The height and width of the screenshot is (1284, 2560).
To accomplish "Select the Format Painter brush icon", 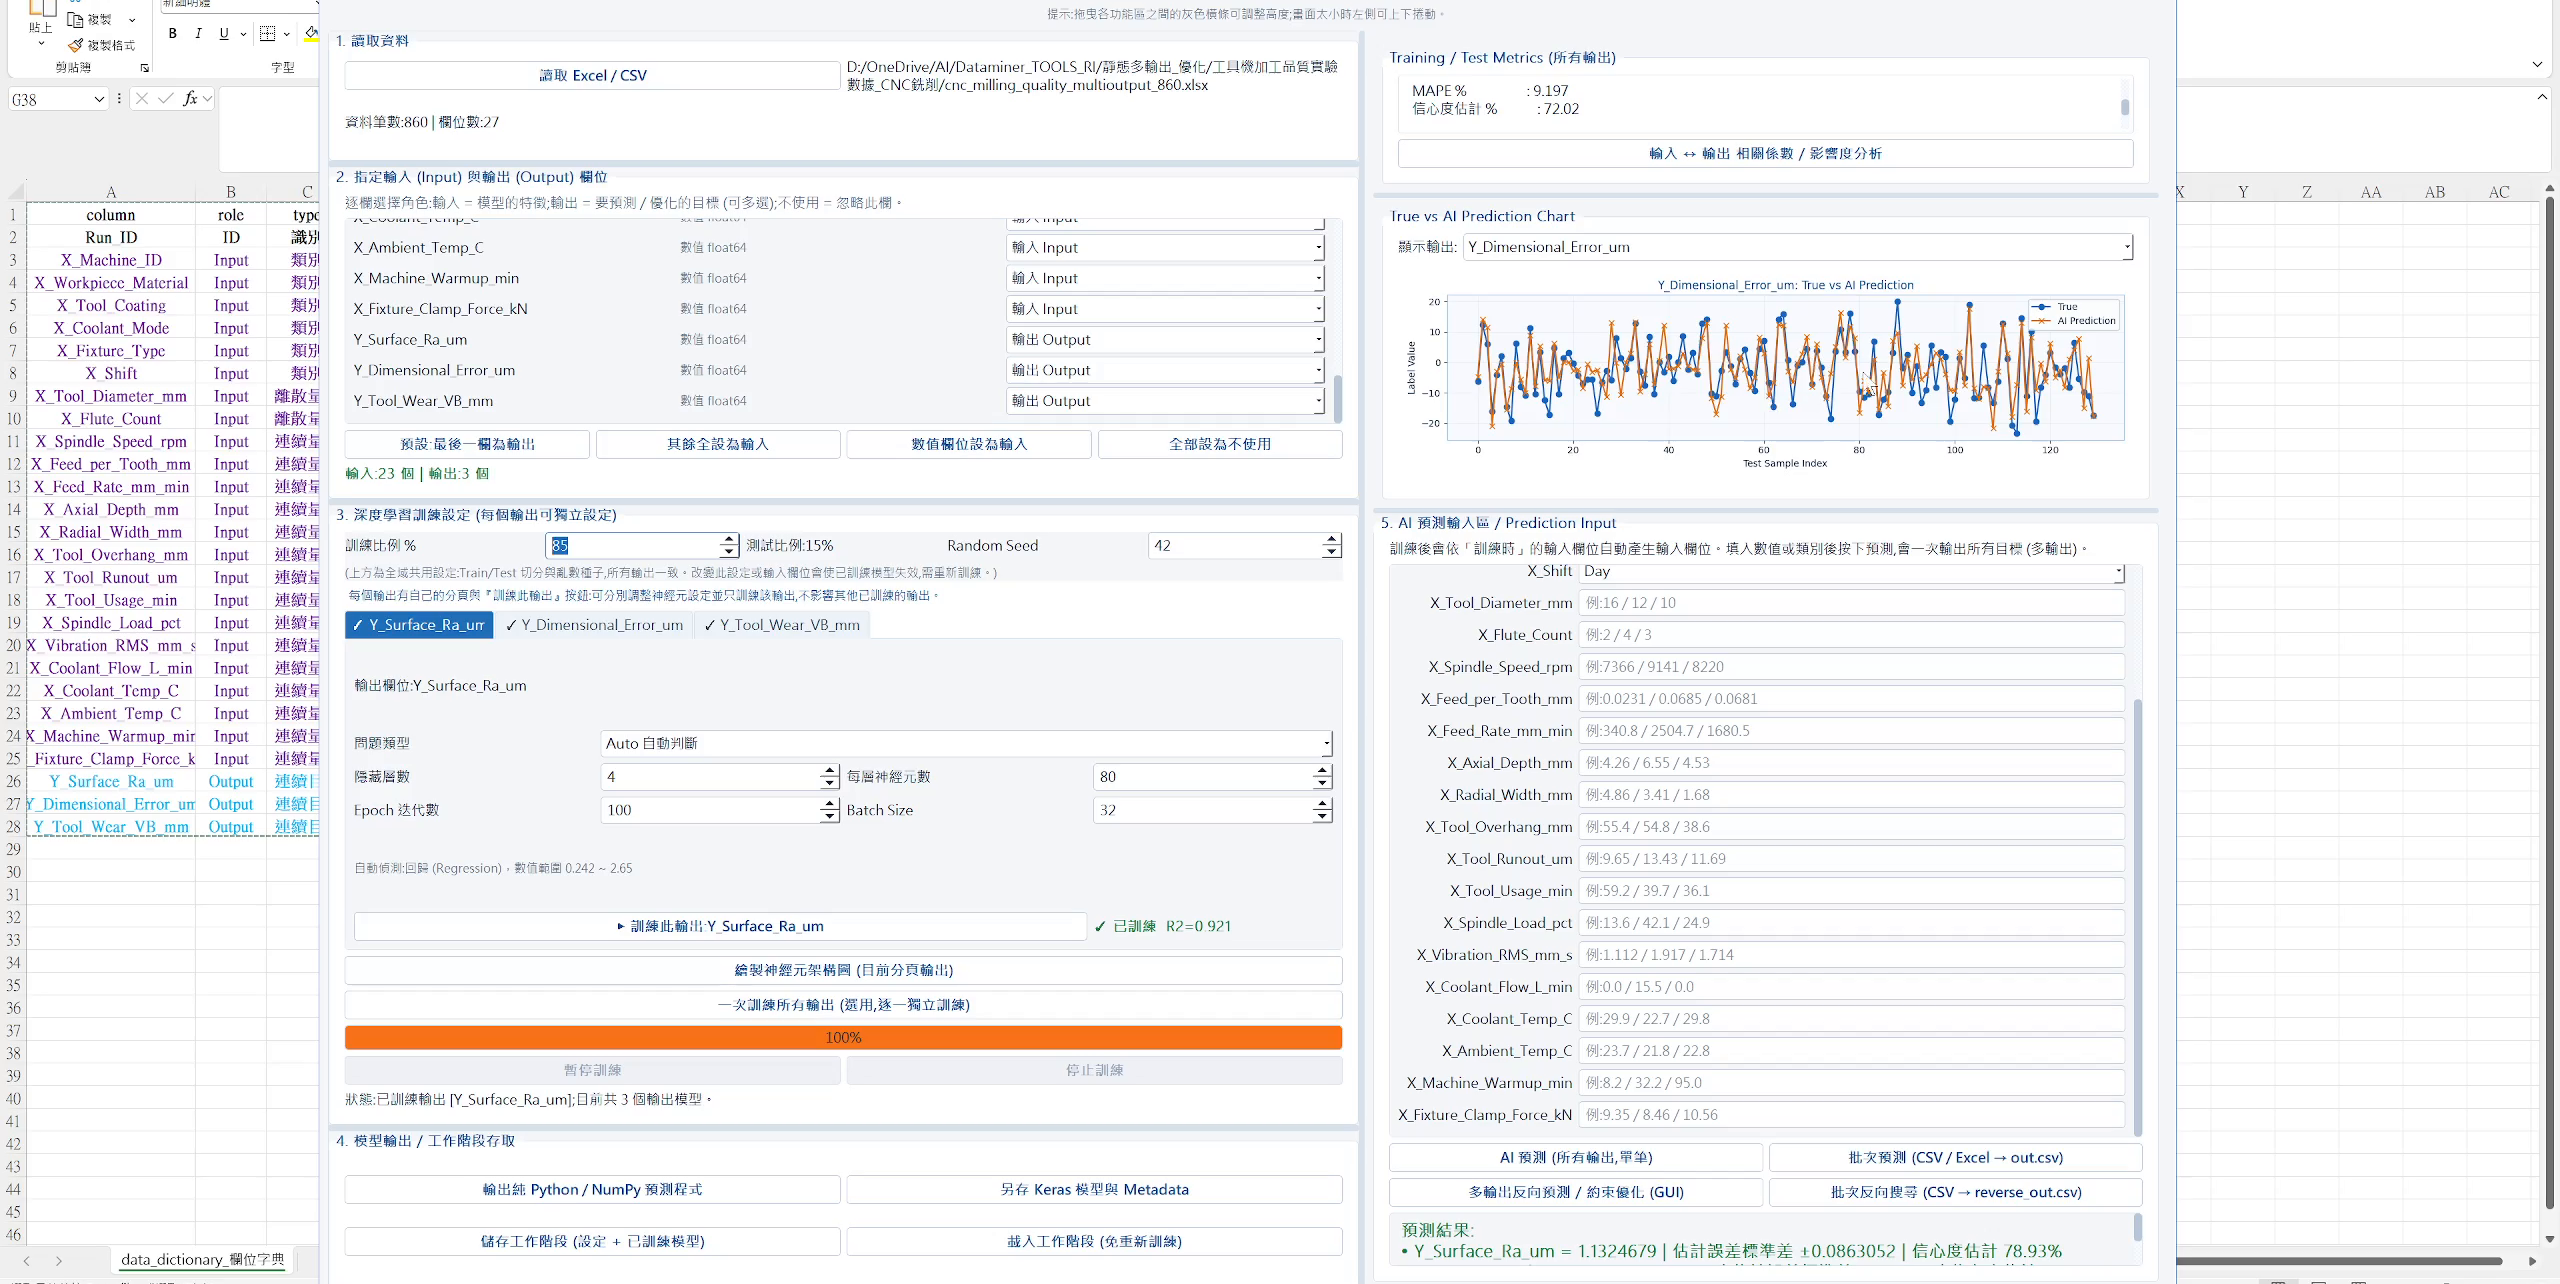I will [x=75, y=46].
